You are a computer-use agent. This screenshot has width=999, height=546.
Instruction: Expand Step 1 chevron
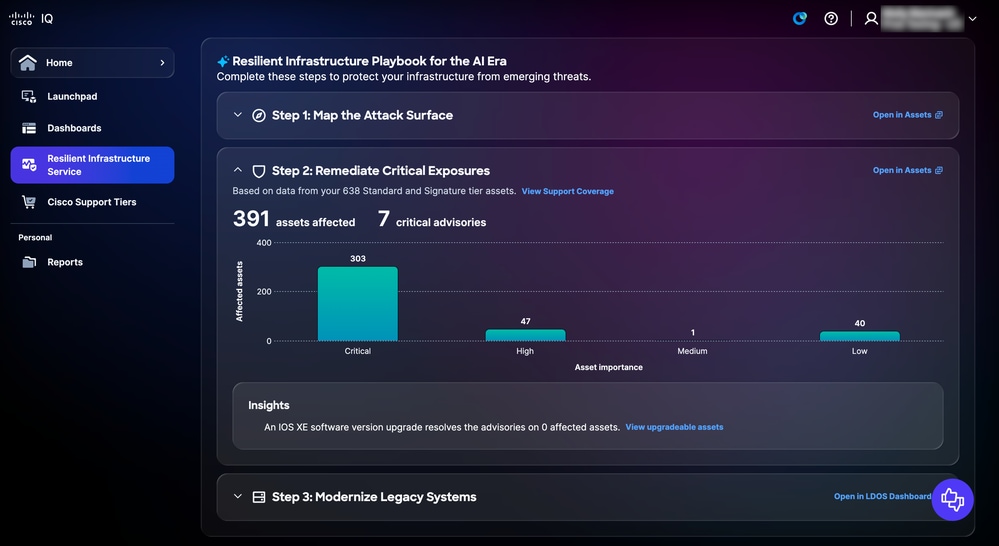click(x=238, y=115)
